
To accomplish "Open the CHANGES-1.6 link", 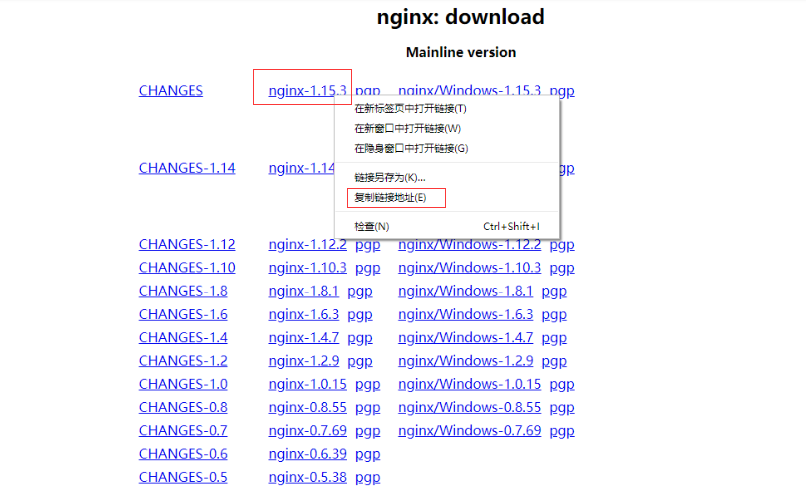I will click(183, 314).
